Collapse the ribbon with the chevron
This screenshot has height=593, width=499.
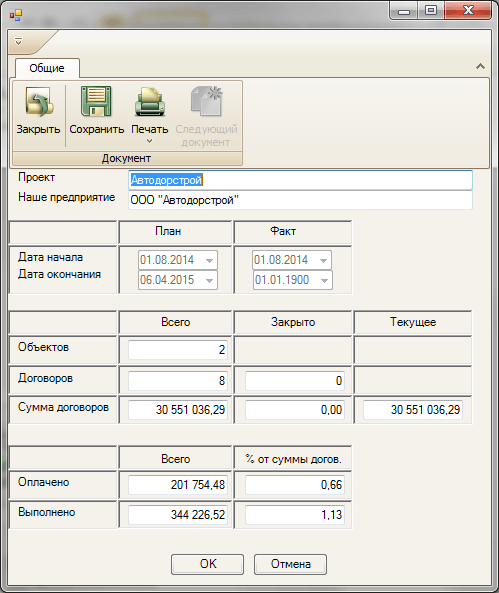[x=480, y=67]
